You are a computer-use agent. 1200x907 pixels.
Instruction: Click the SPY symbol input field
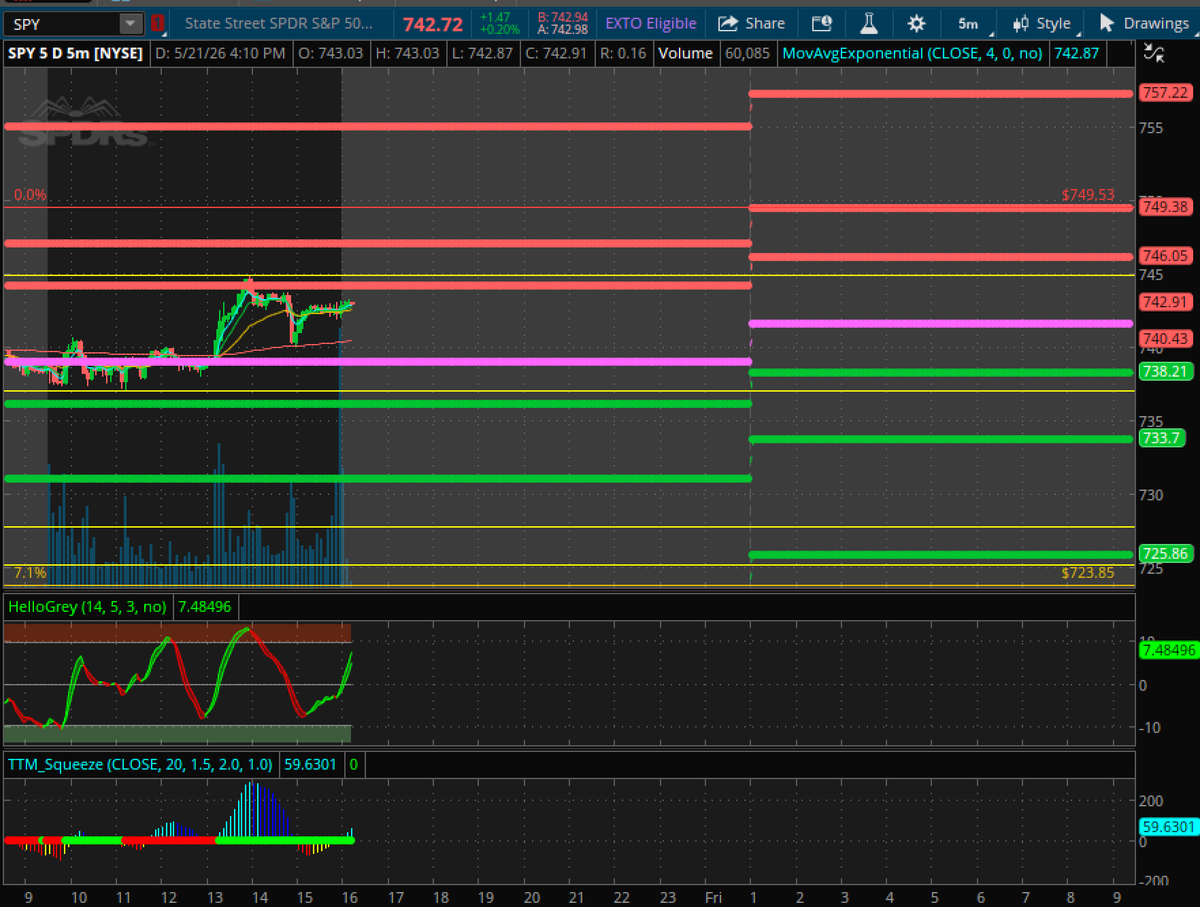coord(60,24)
